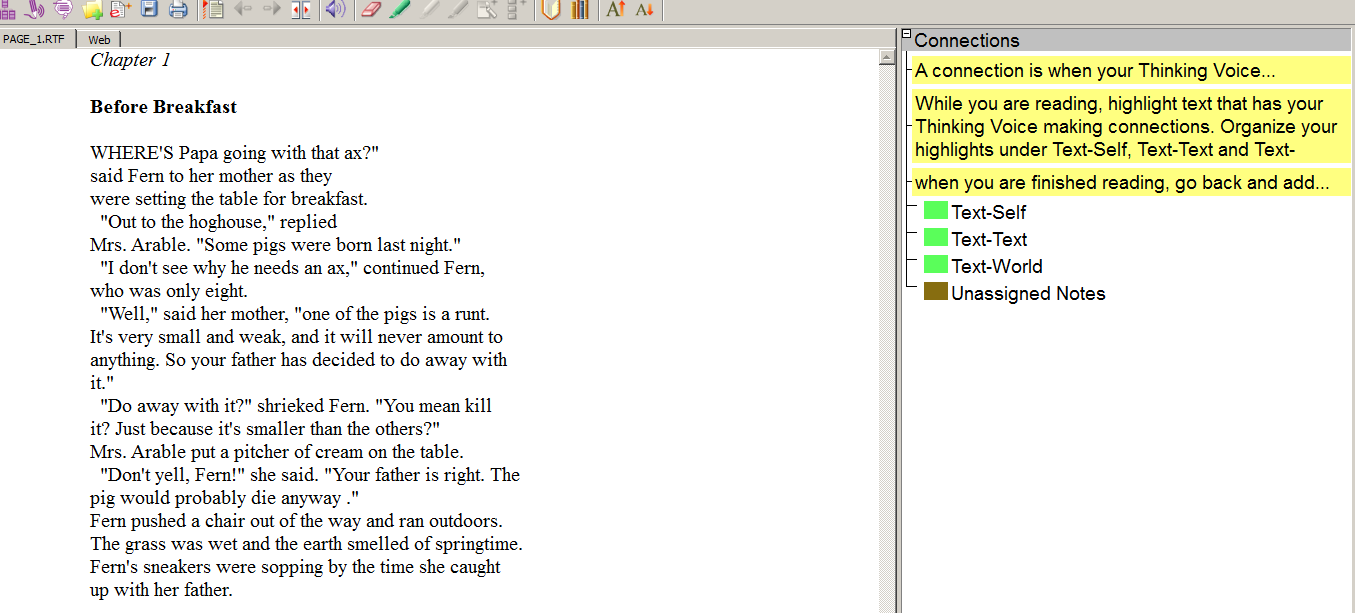Select the note beginning 'While you are reading, highlight text'
The height and width of the screenshot is (613, 1355).
coord(1131,127)
